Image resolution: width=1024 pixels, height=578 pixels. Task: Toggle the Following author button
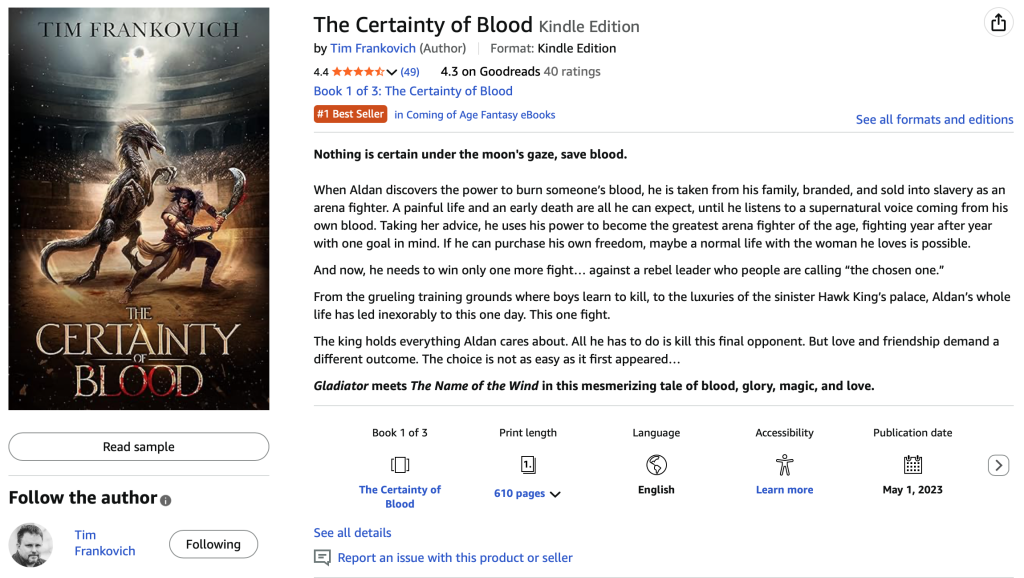(x=213, y=544)
